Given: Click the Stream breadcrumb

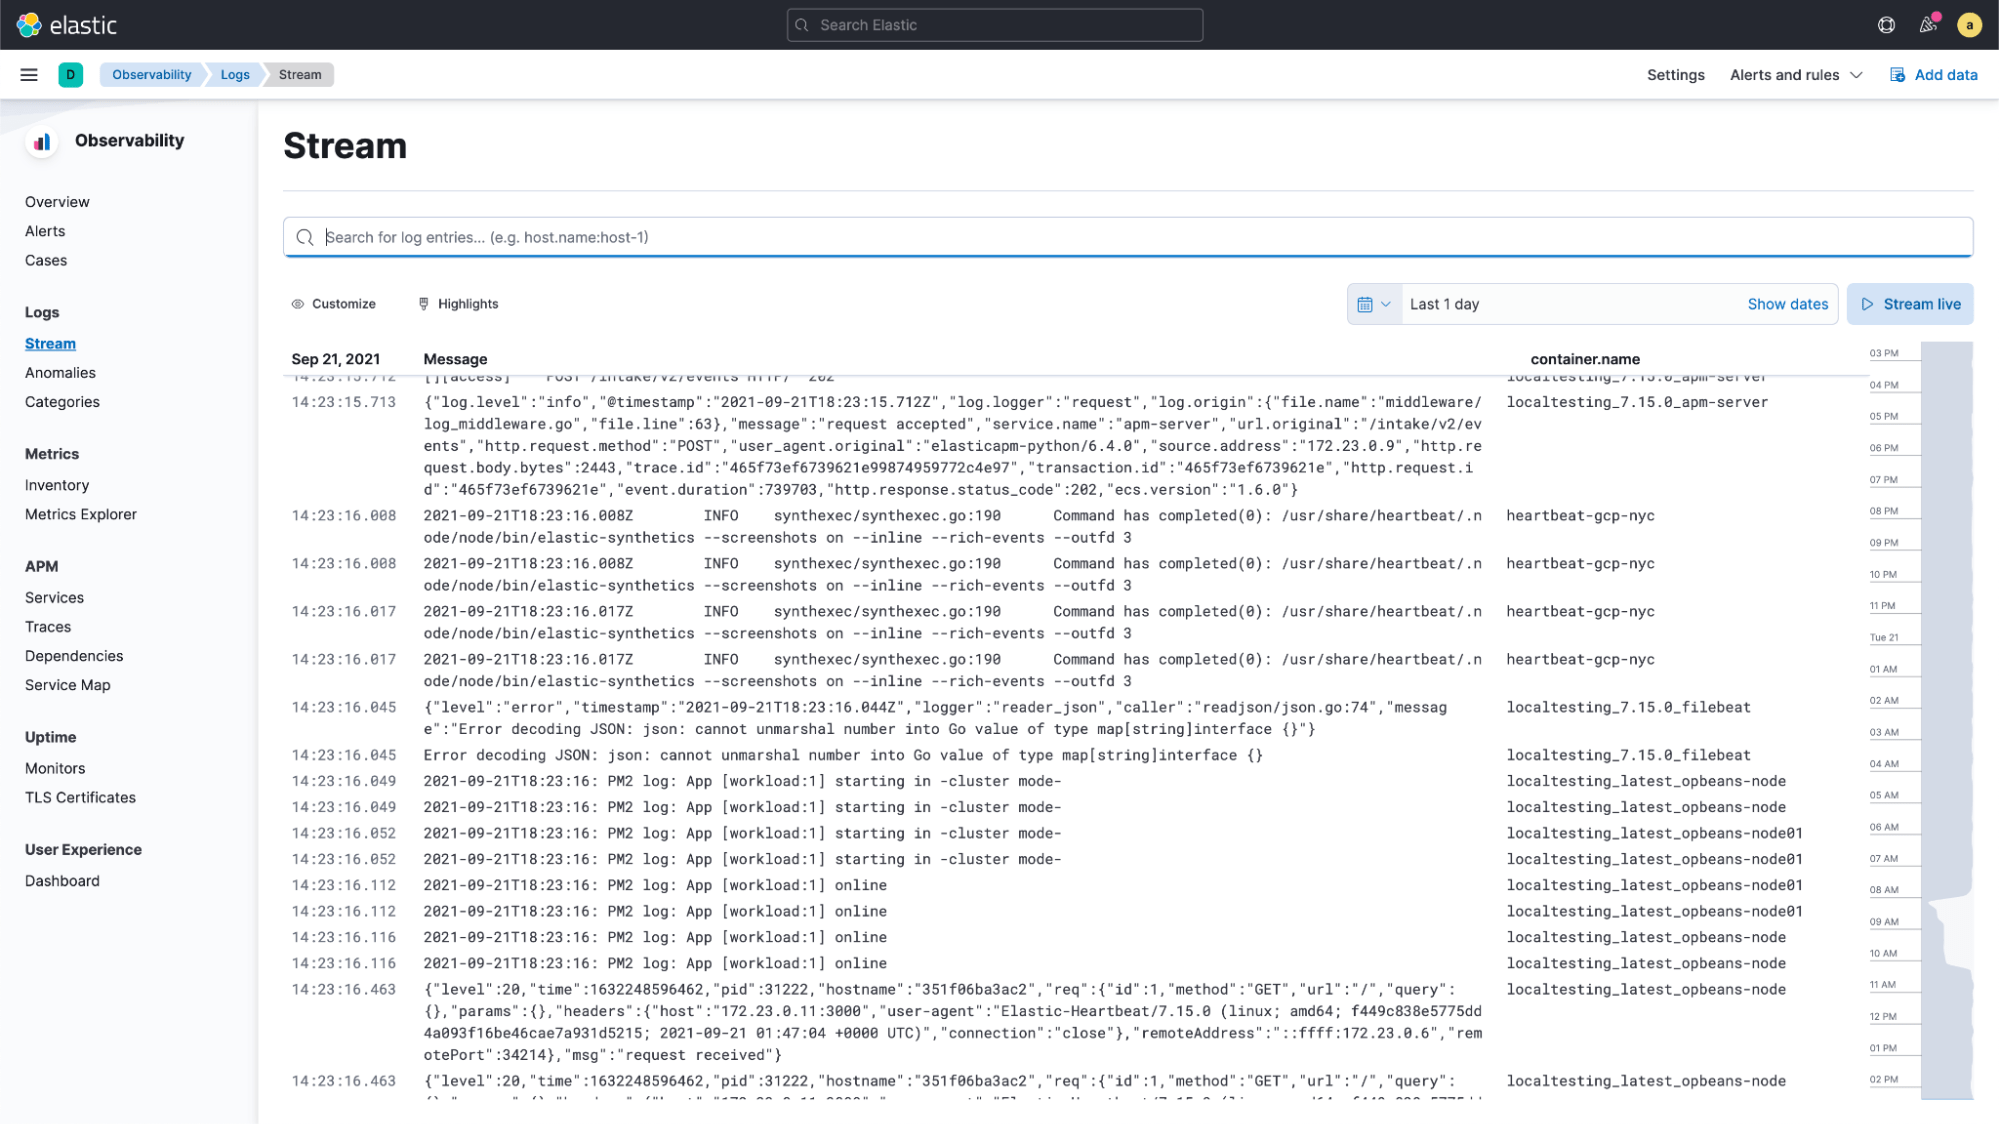Looking at the screenshot, I should 300,75.
